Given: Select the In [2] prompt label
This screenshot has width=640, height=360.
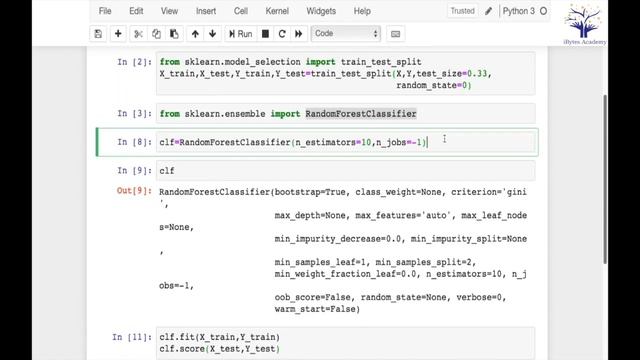Looking at the screenshot, I should [x=134, y=62].
